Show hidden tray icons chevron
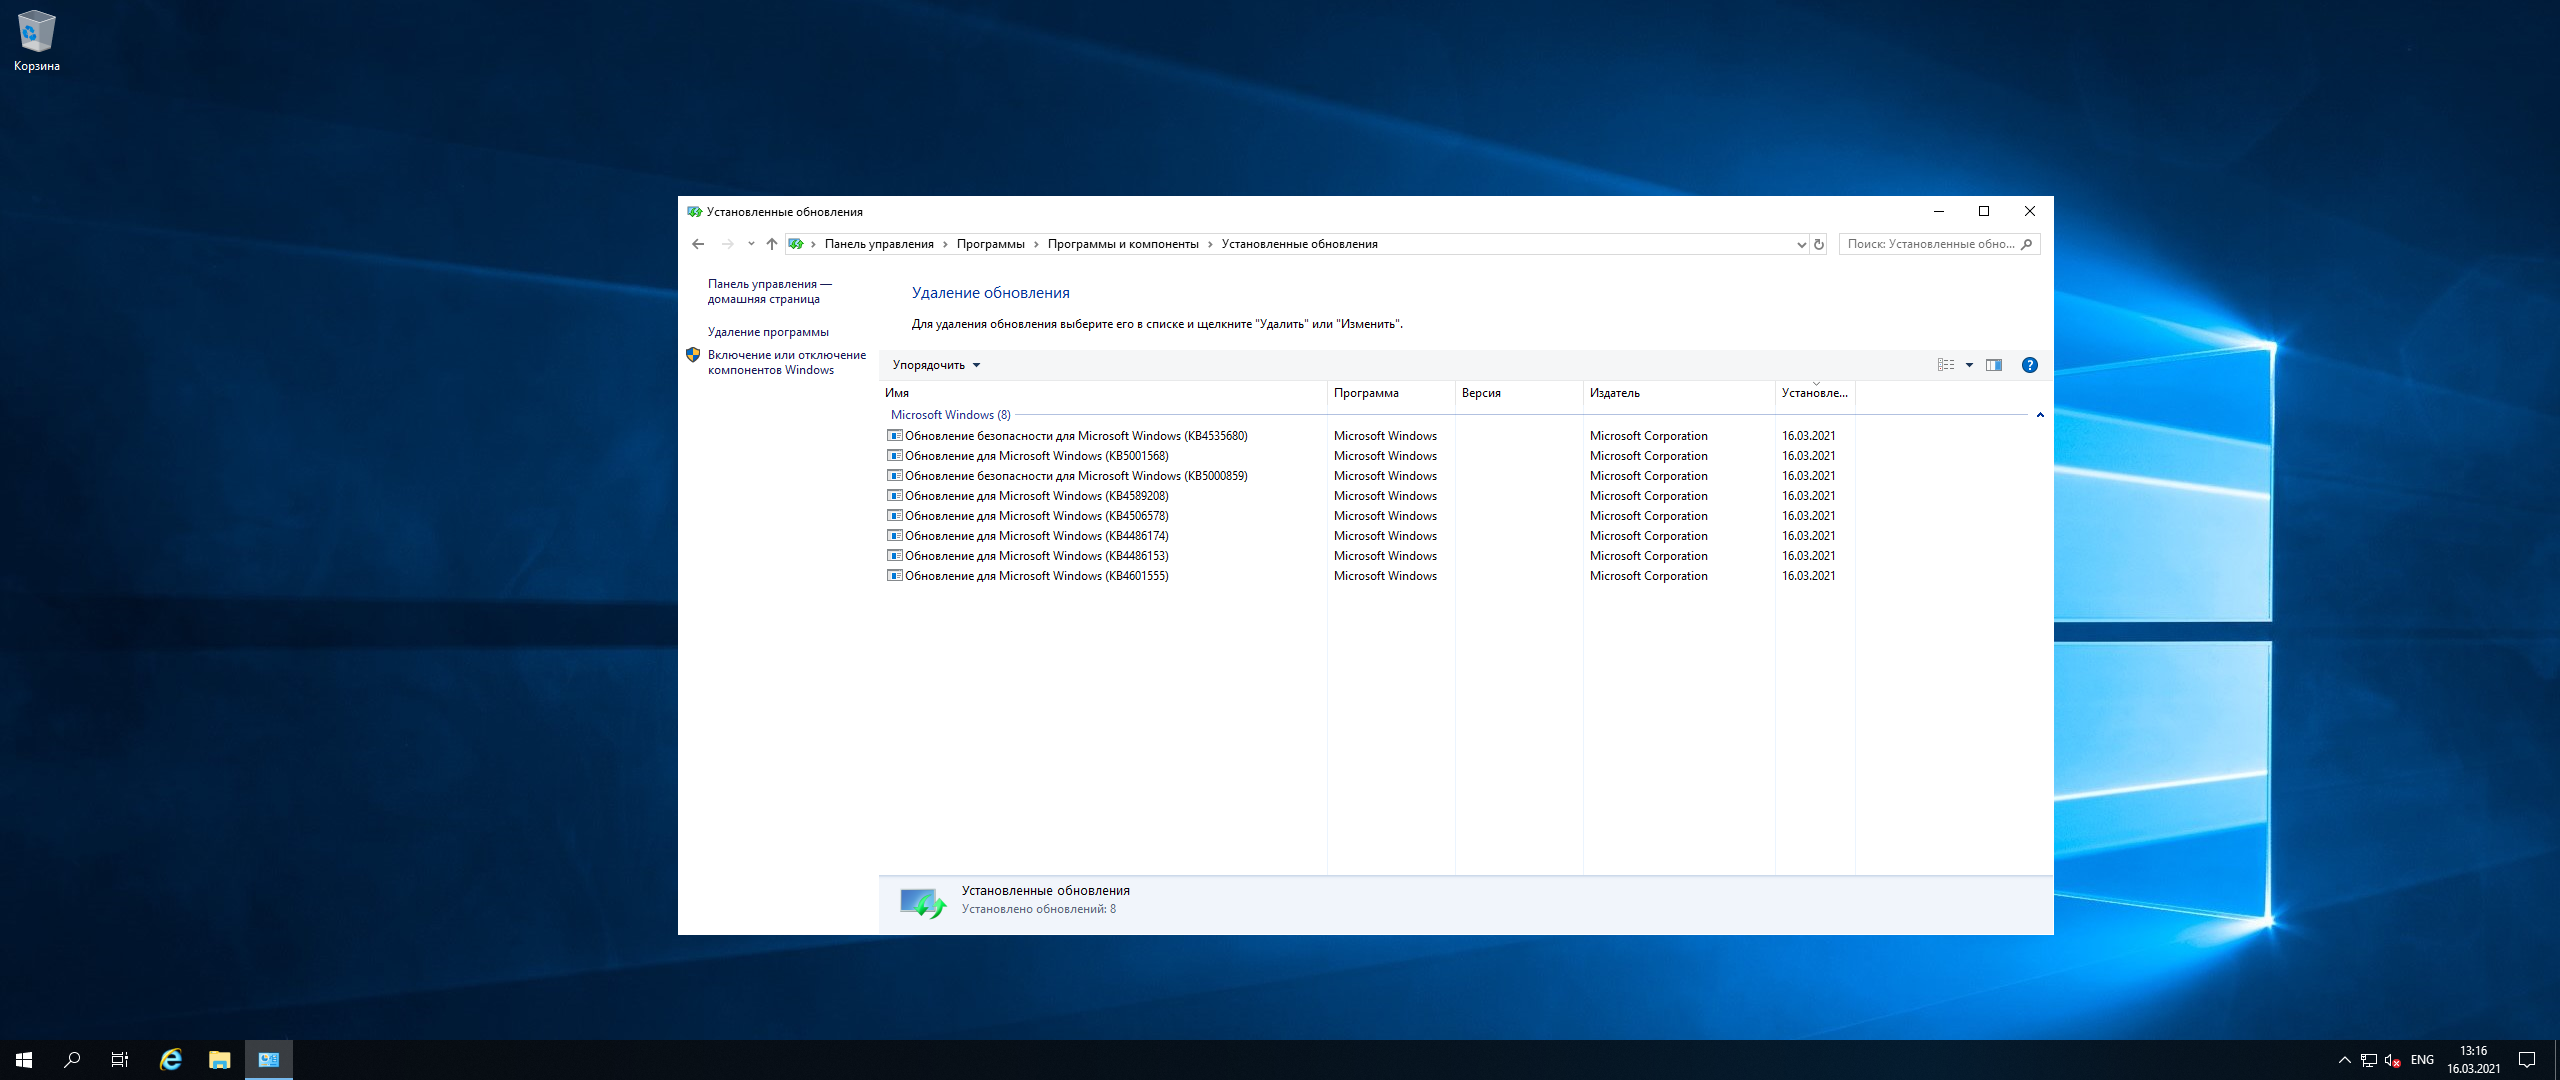Viewport: 2560px width, 1080px height. click(2344, 1060)
